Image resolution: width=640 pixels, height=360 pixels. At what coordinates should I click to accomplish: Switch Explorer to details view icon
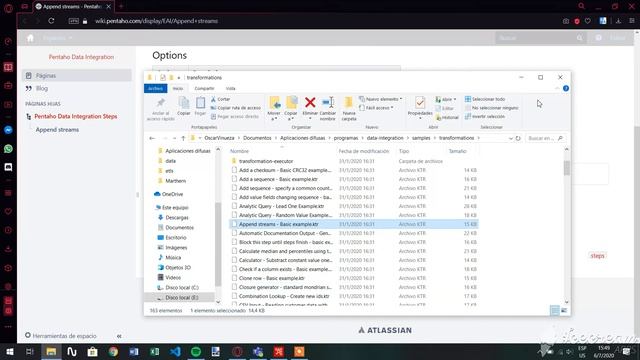point(555,311)
